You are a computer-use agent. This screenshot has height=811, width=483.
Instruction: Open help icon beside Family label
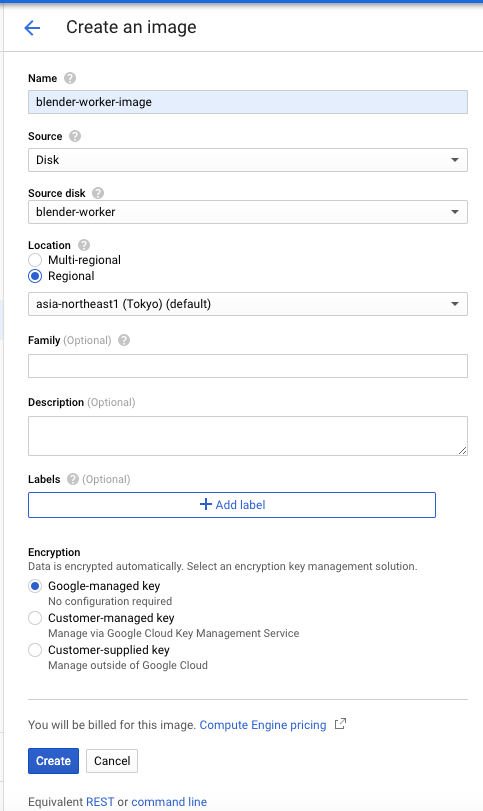click(124, 340)
